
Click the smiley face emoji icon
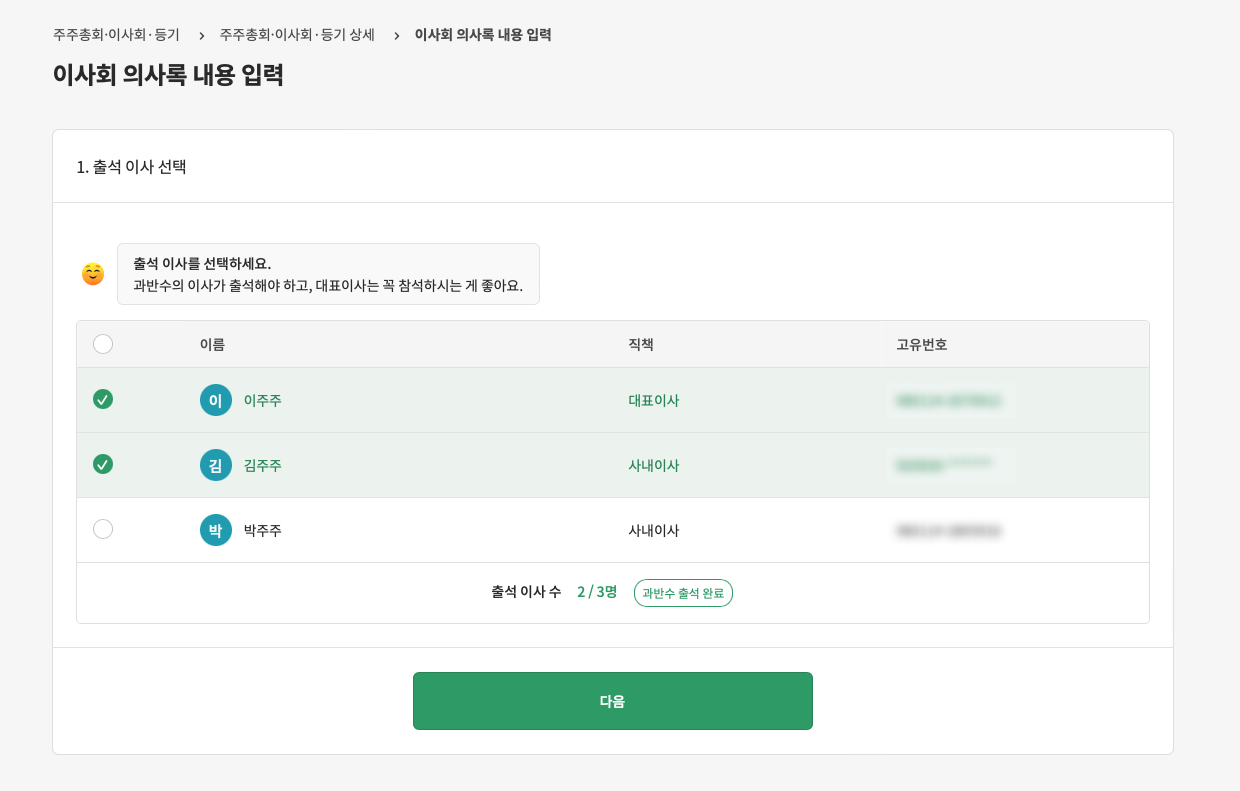(92, 274)
